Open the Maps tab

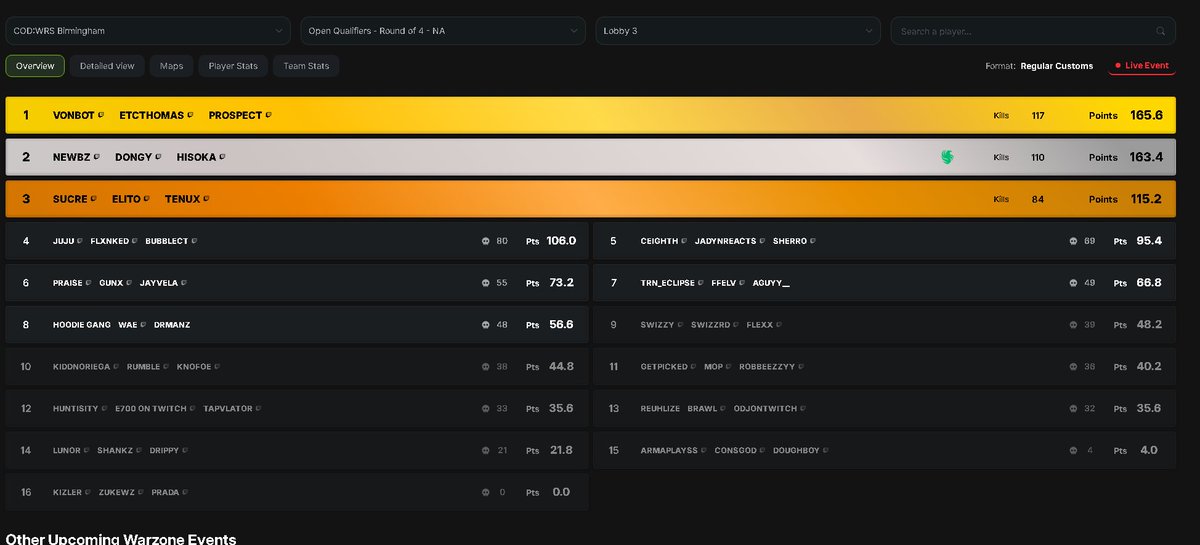(171, 66)
